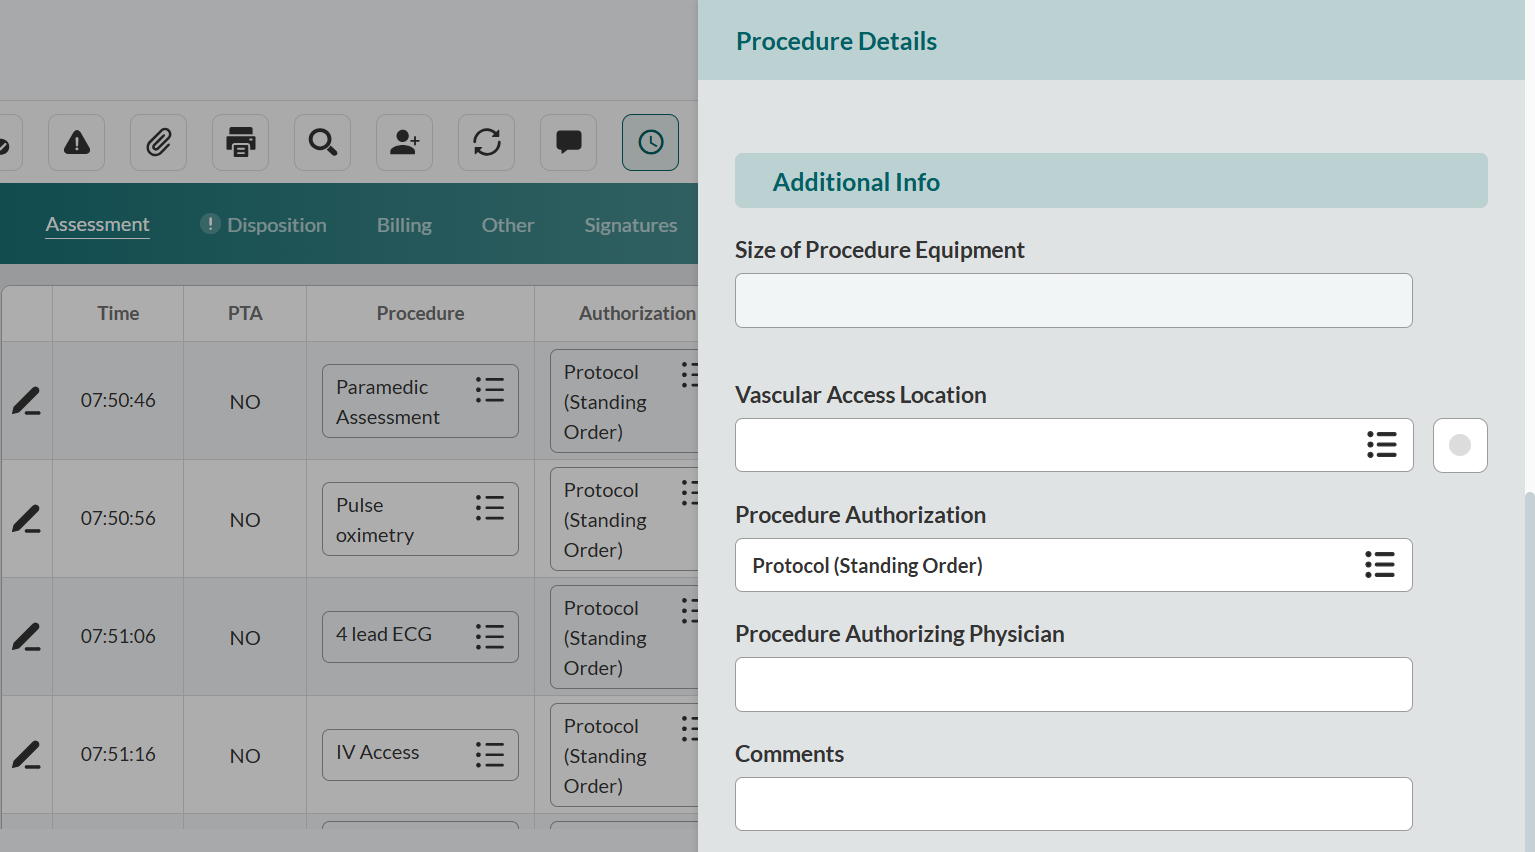1535x852 pixels.
Task: Open the chat comments icon
Action: 568,142
